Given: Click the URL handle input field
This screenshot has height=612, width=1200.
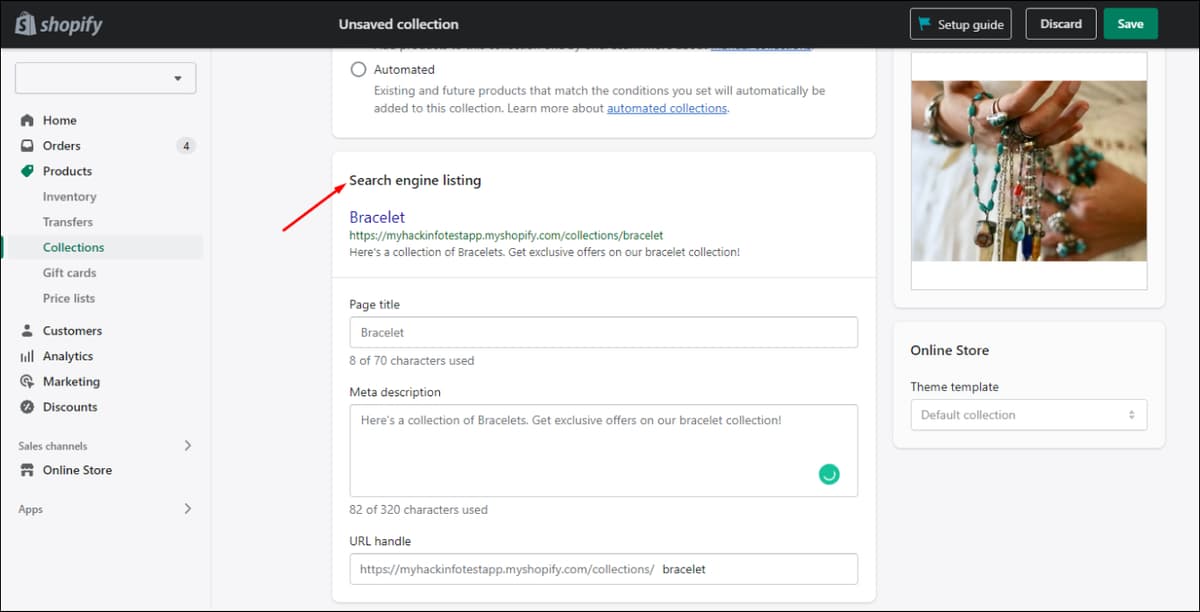Looking at the screenshot, I should tap(603, 569).
